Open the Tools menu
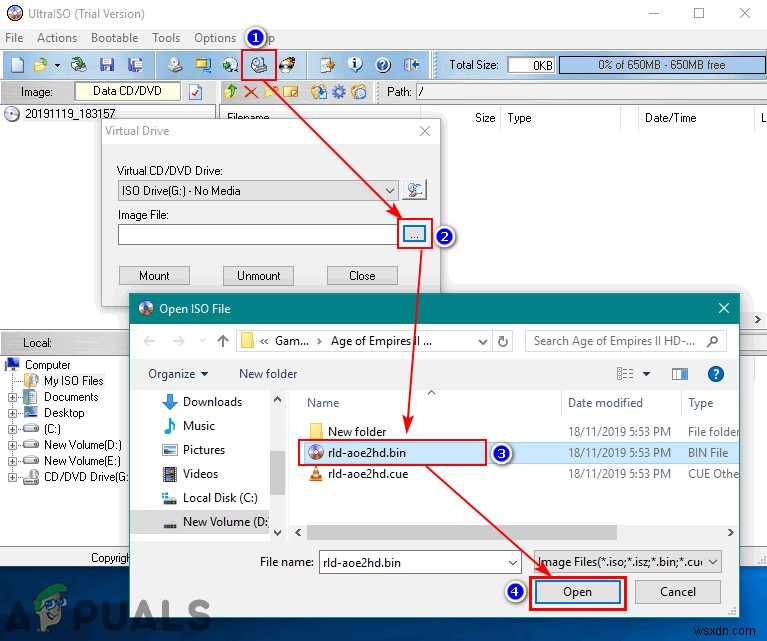 [166, 38]
